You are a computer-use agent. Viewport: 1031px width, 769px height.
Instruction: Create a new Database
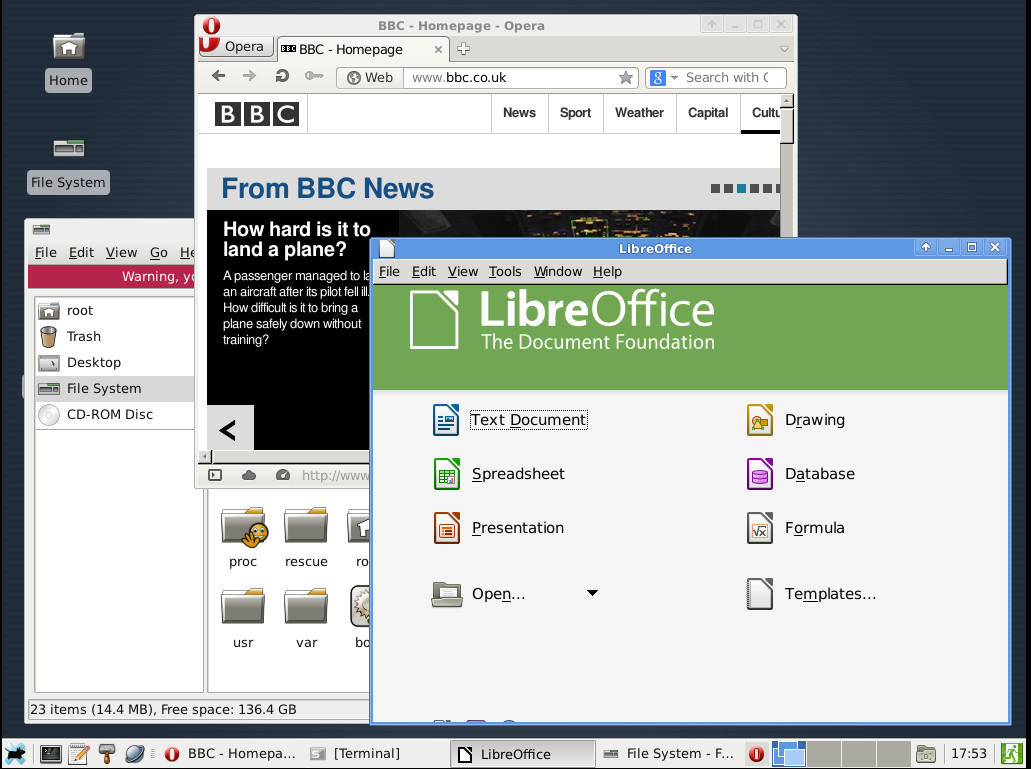[x=801, y=474]
